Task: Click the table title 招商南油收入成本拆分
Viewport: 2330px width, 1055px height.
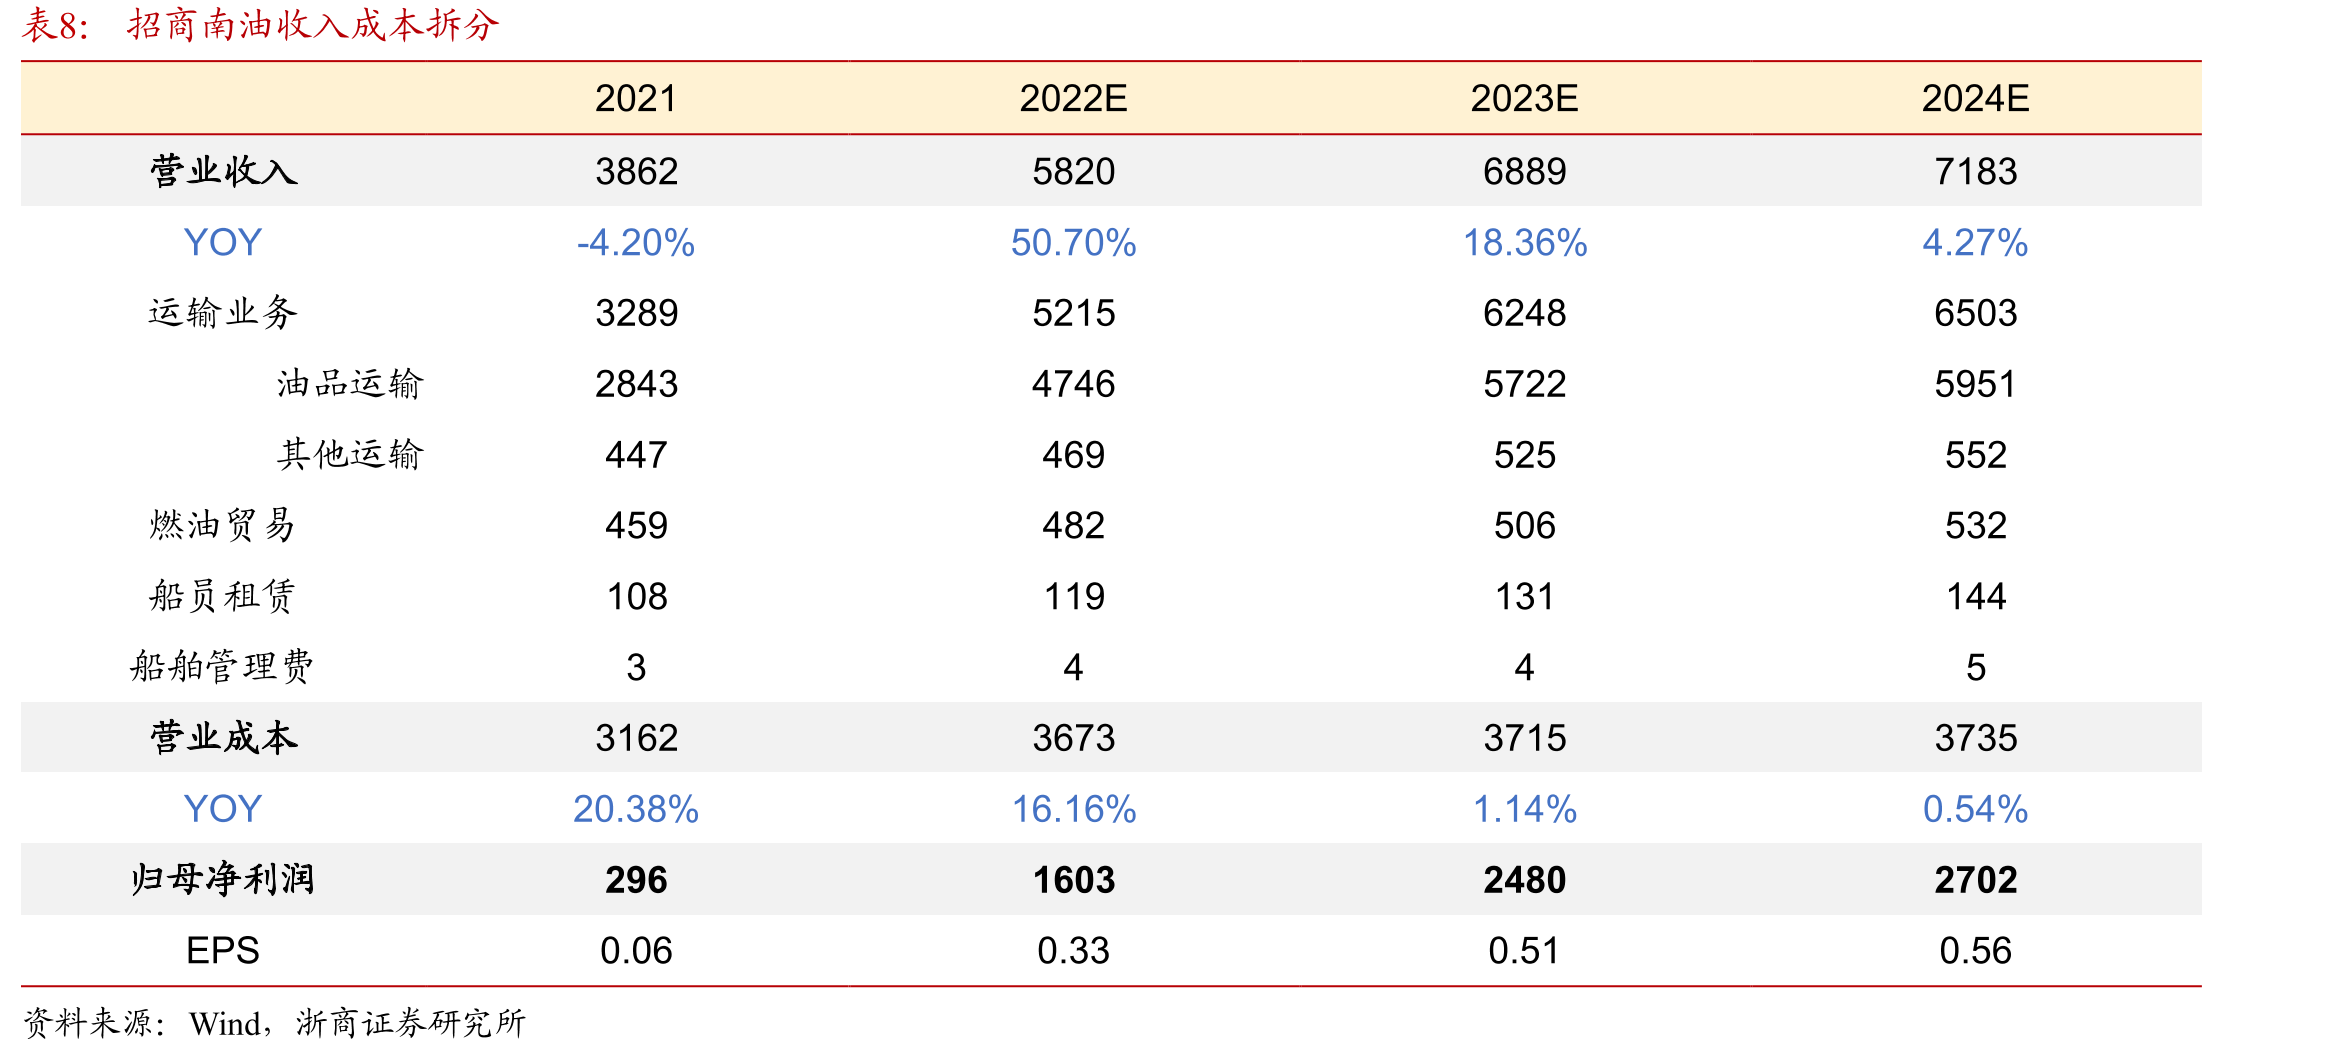Action: 313,25
